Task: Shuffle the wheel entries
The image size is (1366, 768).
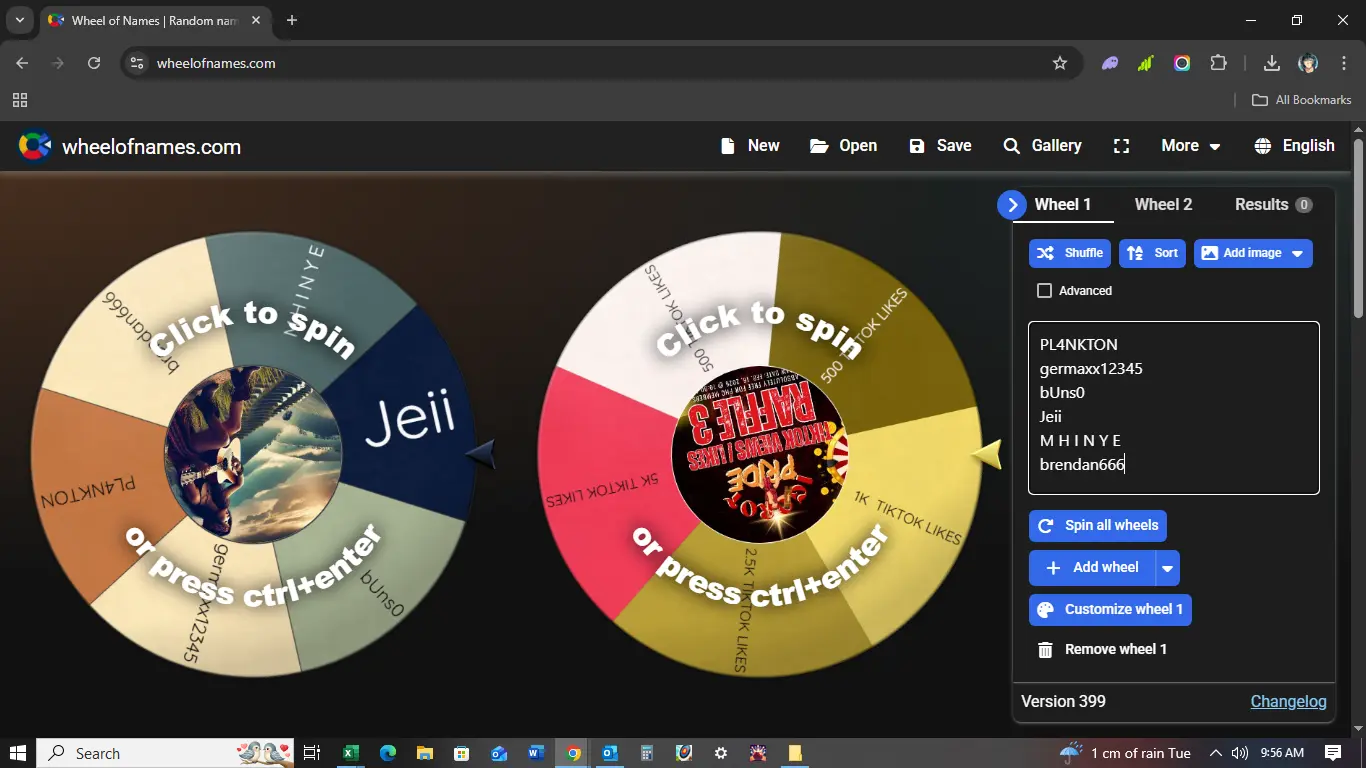Action: 1070,253
